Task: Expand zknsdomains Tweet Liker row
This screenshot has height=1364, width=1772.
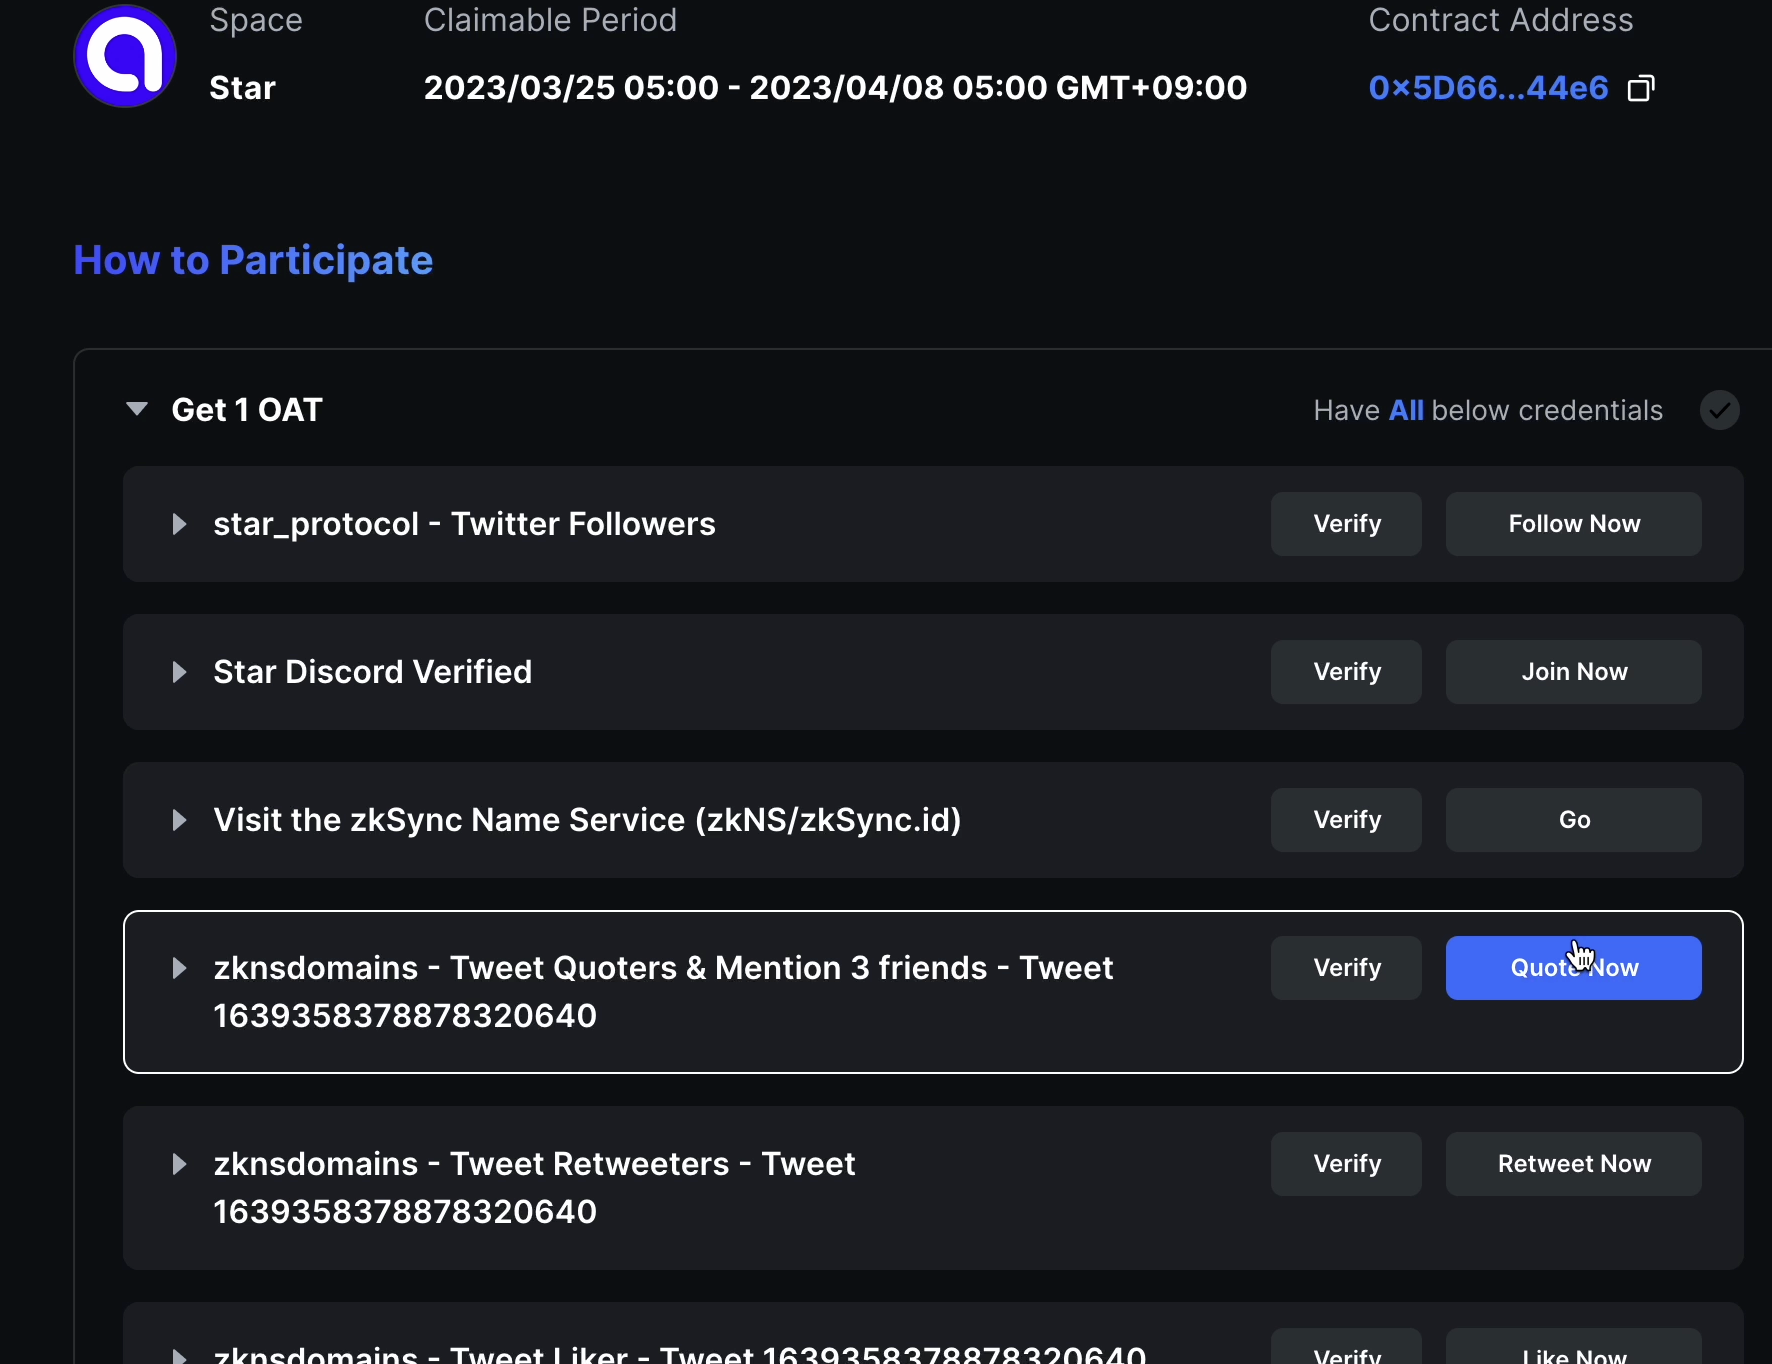Action: pos(179,1356)
